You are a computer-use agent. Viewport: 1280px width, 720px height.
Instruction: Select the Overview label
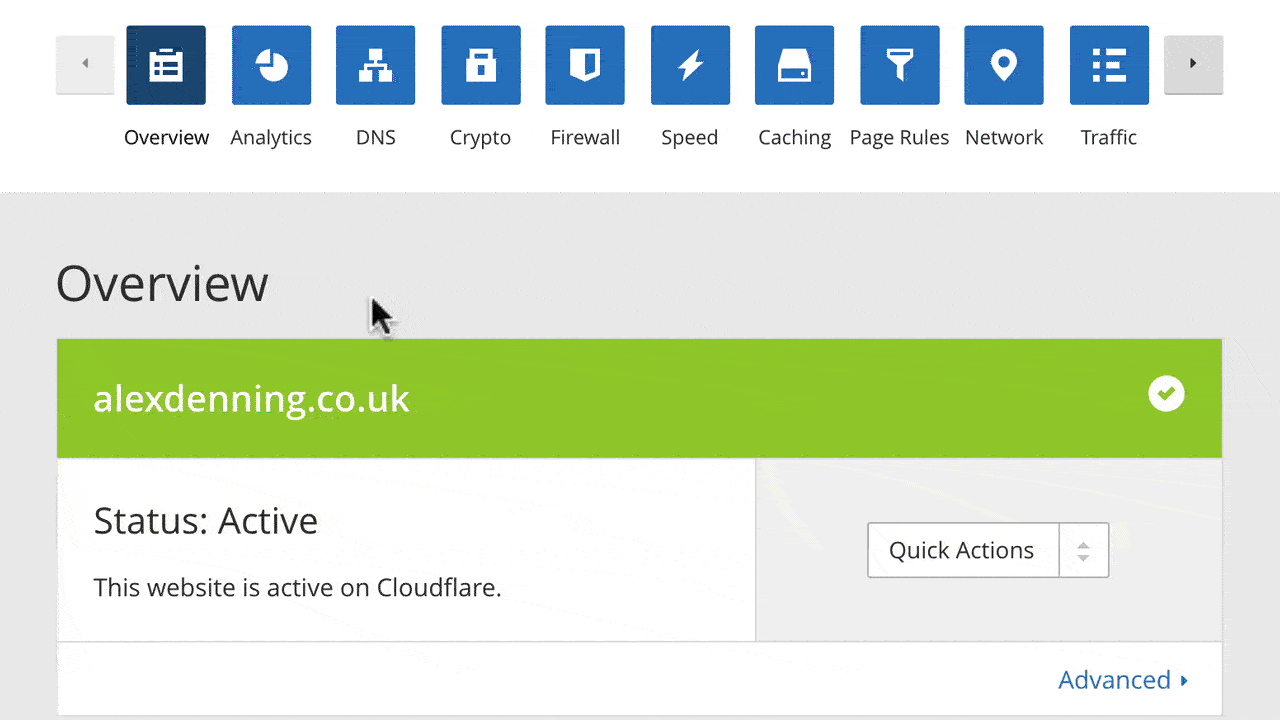(166, 138)
